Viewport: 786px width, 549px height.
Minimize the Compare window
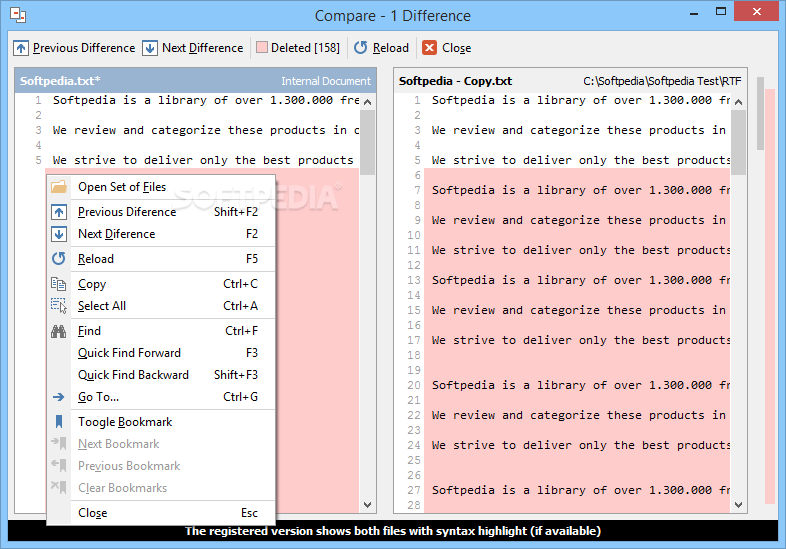pos(694,13)
